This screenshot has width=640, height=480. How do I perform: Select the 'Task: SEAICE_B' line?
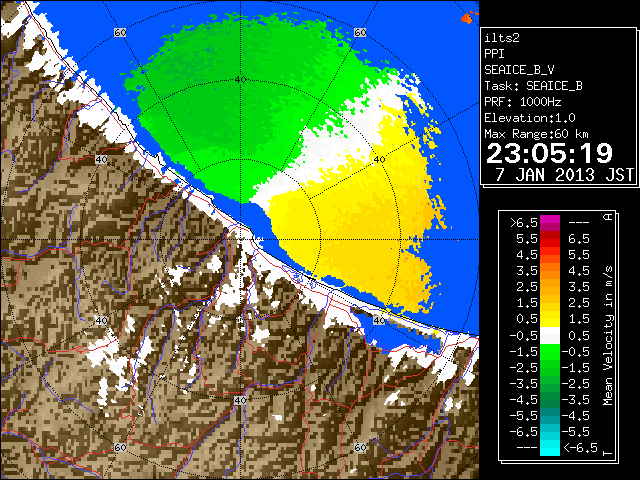point(533,86)
